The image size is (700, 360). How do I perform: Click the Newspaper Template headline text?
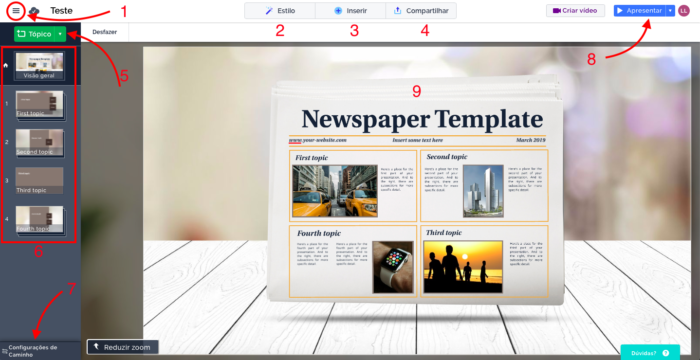(x=422, y=119)
